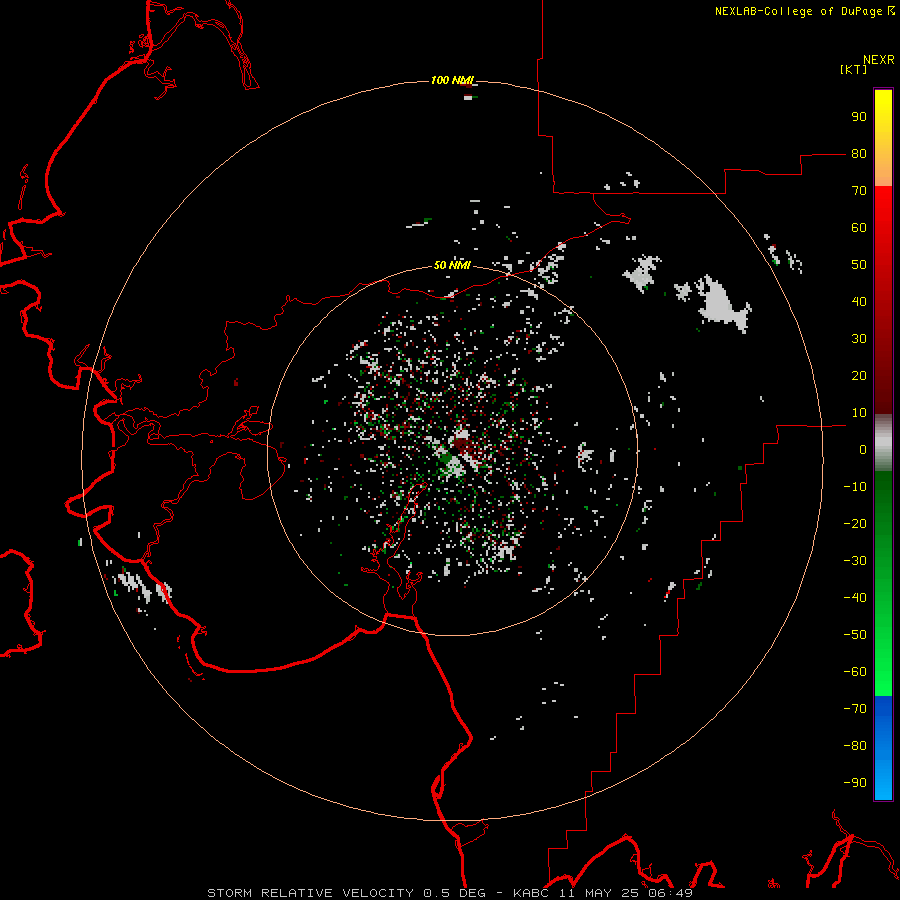Click the -20 value on velocity scale
The width and height of the screenshot is (900, 900).
(855, 524)
